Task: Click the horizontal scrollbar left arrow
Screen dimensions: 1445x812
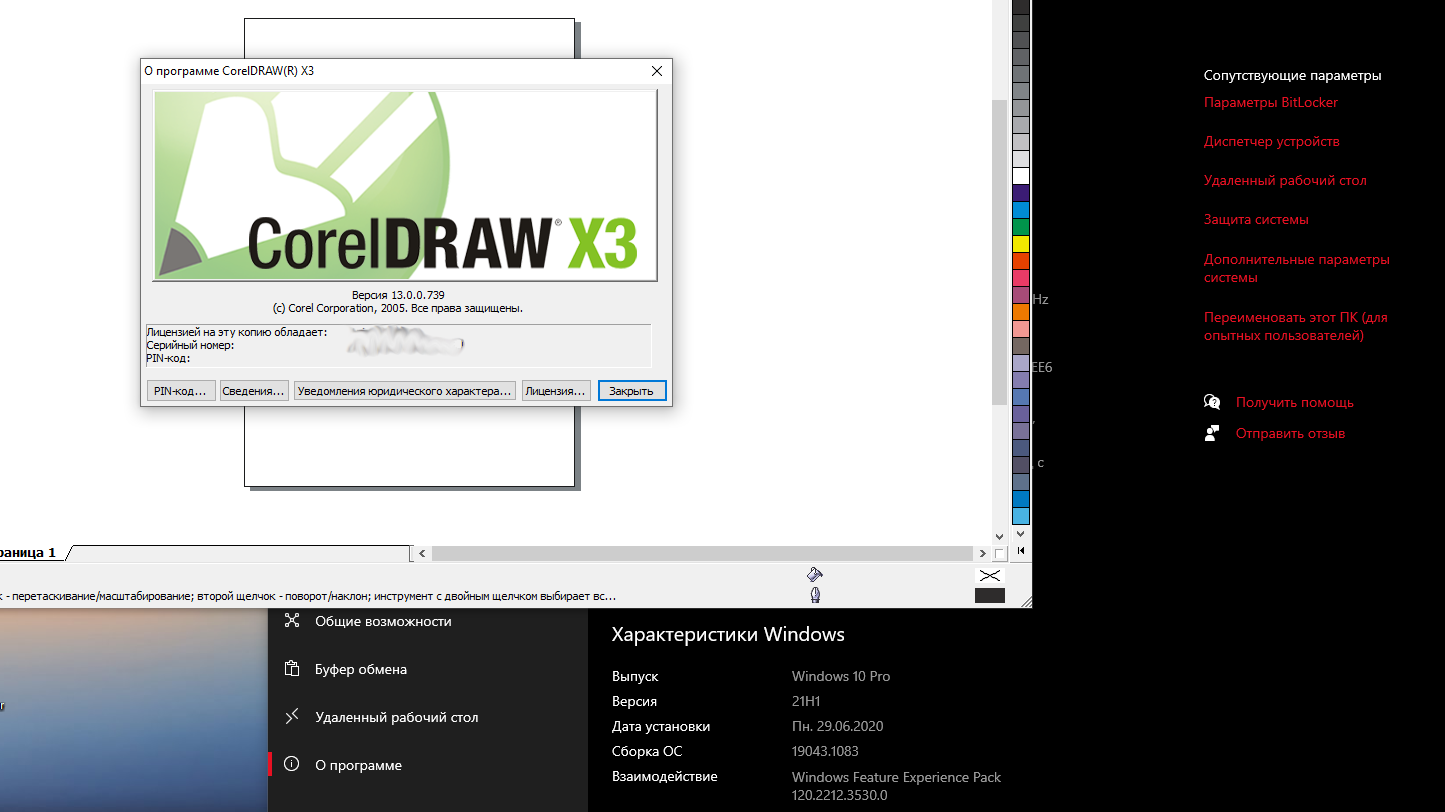Action: point(422,553)
